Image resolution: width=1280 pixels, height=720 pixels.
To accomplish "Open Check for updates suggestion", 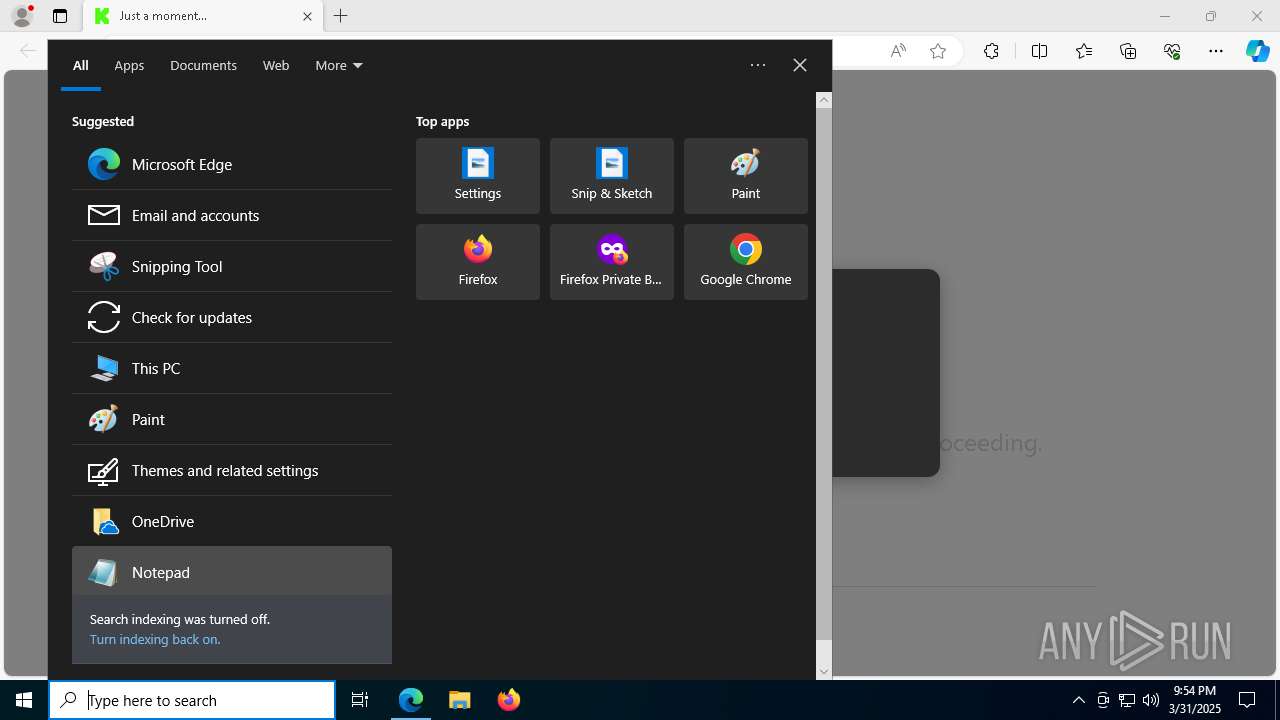I will tap(232, 317).
